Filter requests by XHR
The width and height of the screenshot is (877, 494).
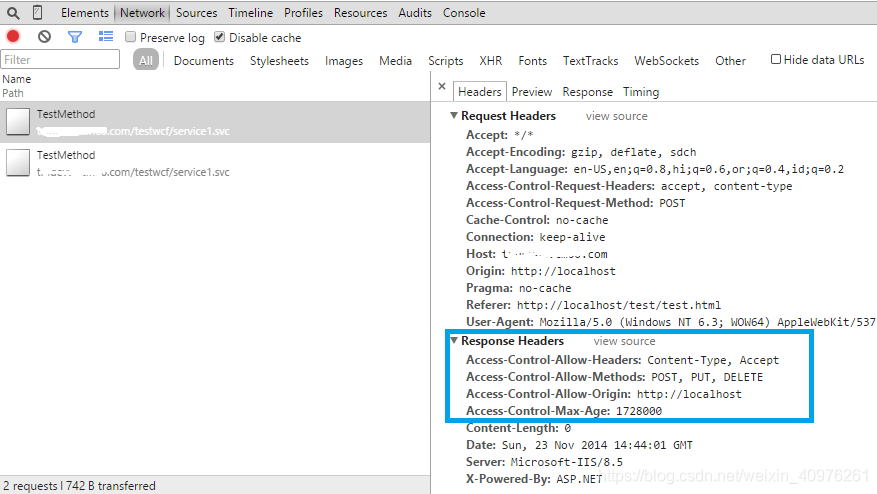491,60
